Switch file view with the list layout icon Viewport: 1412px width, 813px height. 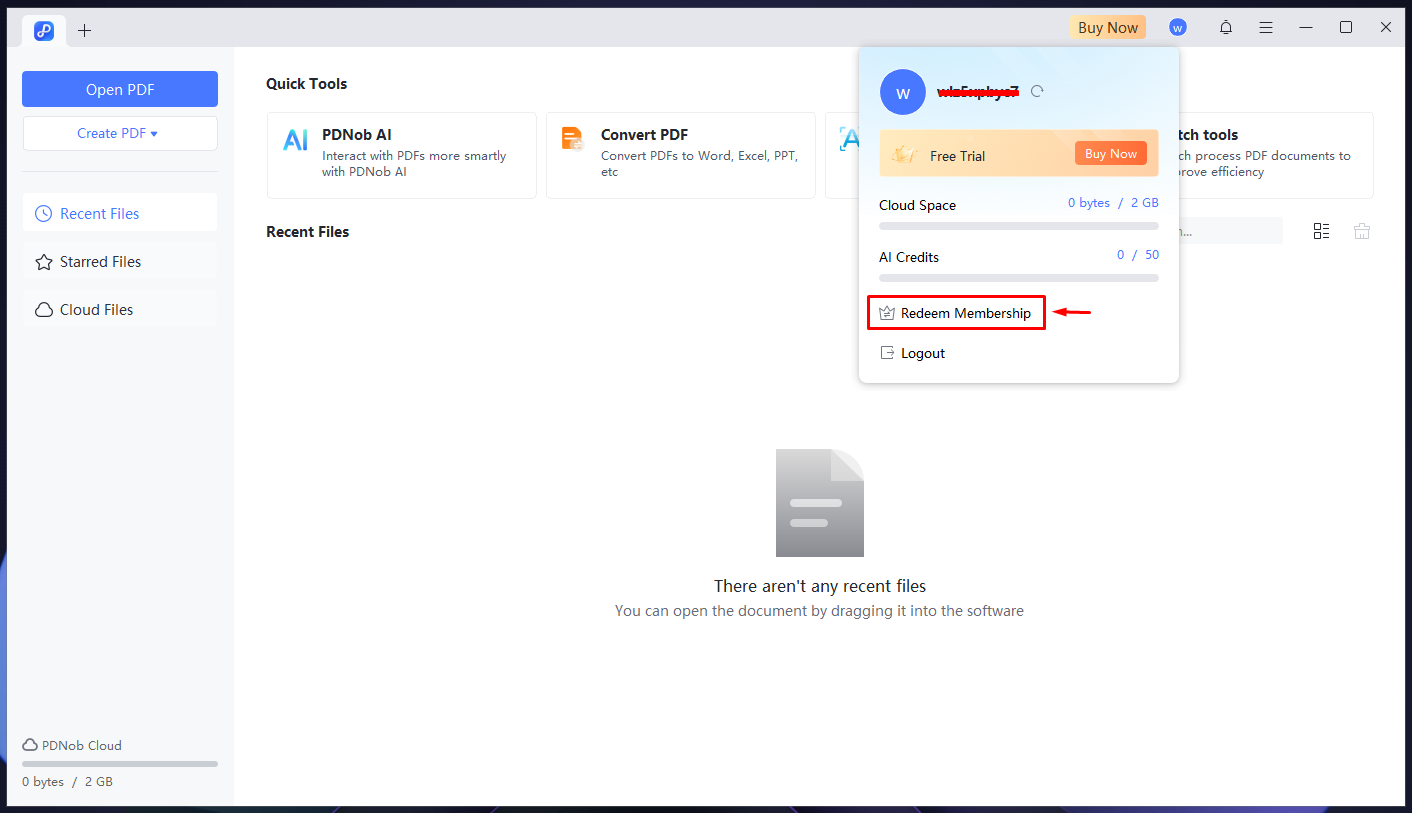tap(1322, 231)
